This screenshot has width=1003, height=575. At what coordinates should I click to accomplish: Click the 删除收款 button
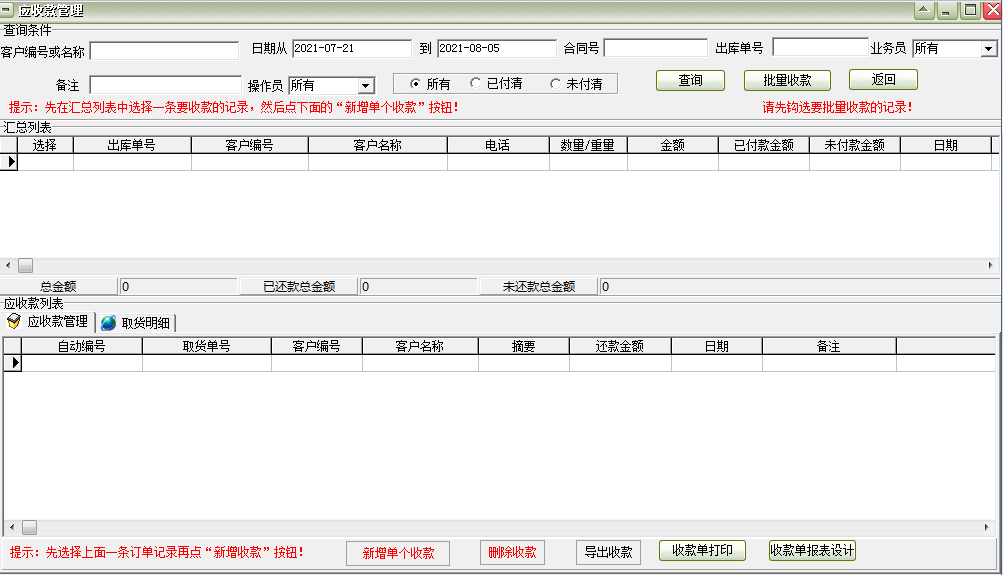[x=512, y=553]
